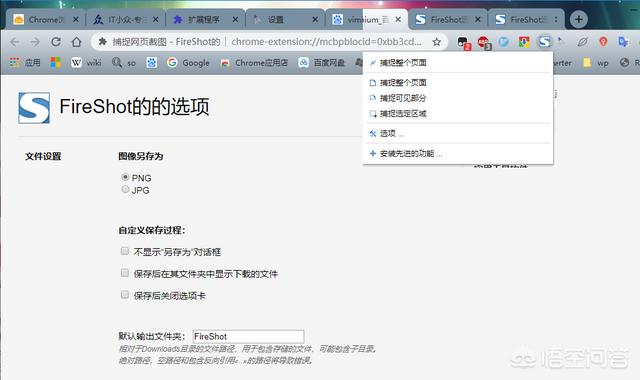Open the Google bookmark
Image resolution: width=640 pixels, height=380 pixels.
click(x=189, y=62)
